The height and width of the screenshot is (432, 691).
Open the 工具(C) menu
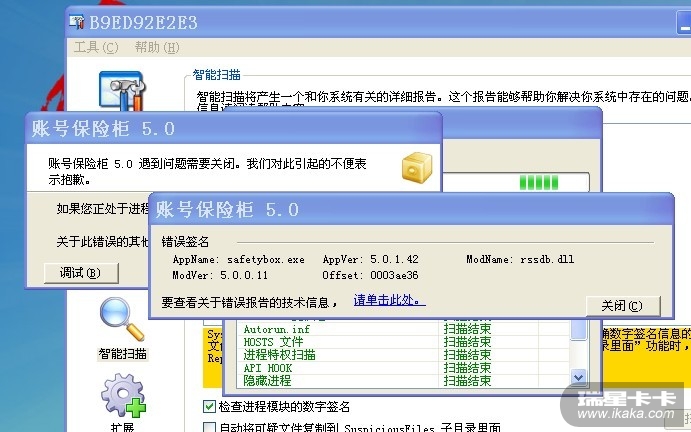coord(96,47)
